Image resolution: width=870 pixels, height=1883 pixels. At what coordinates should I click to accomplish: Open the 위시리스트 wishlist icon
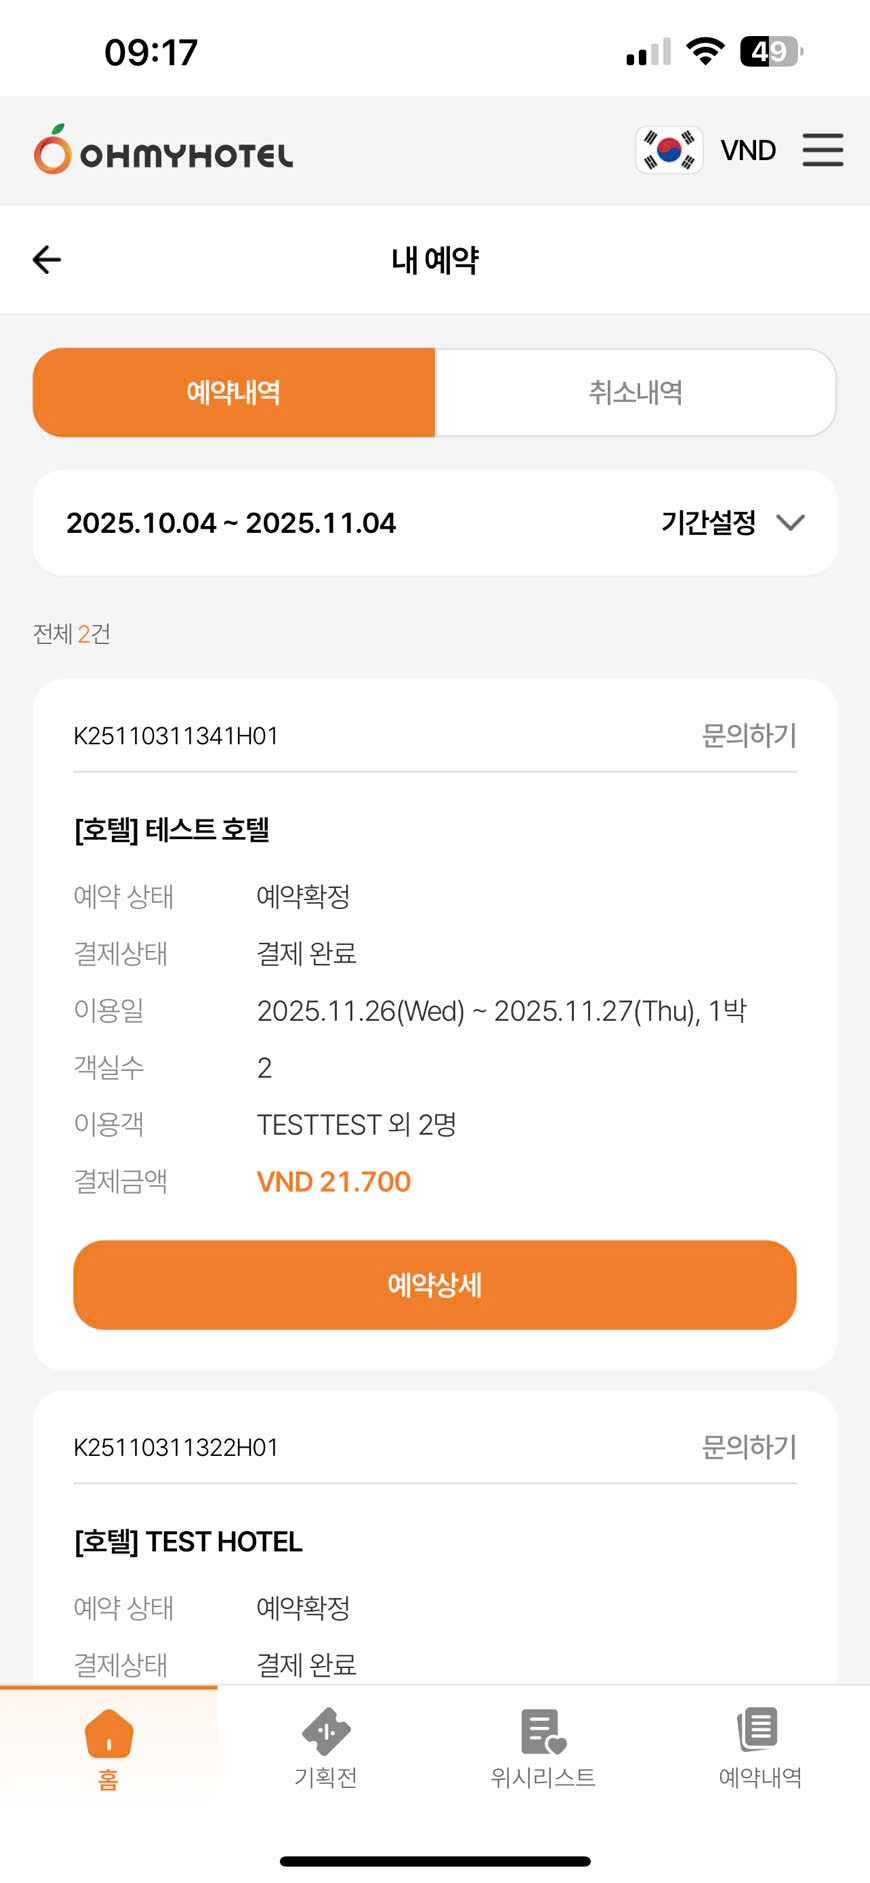(543, 1733)
